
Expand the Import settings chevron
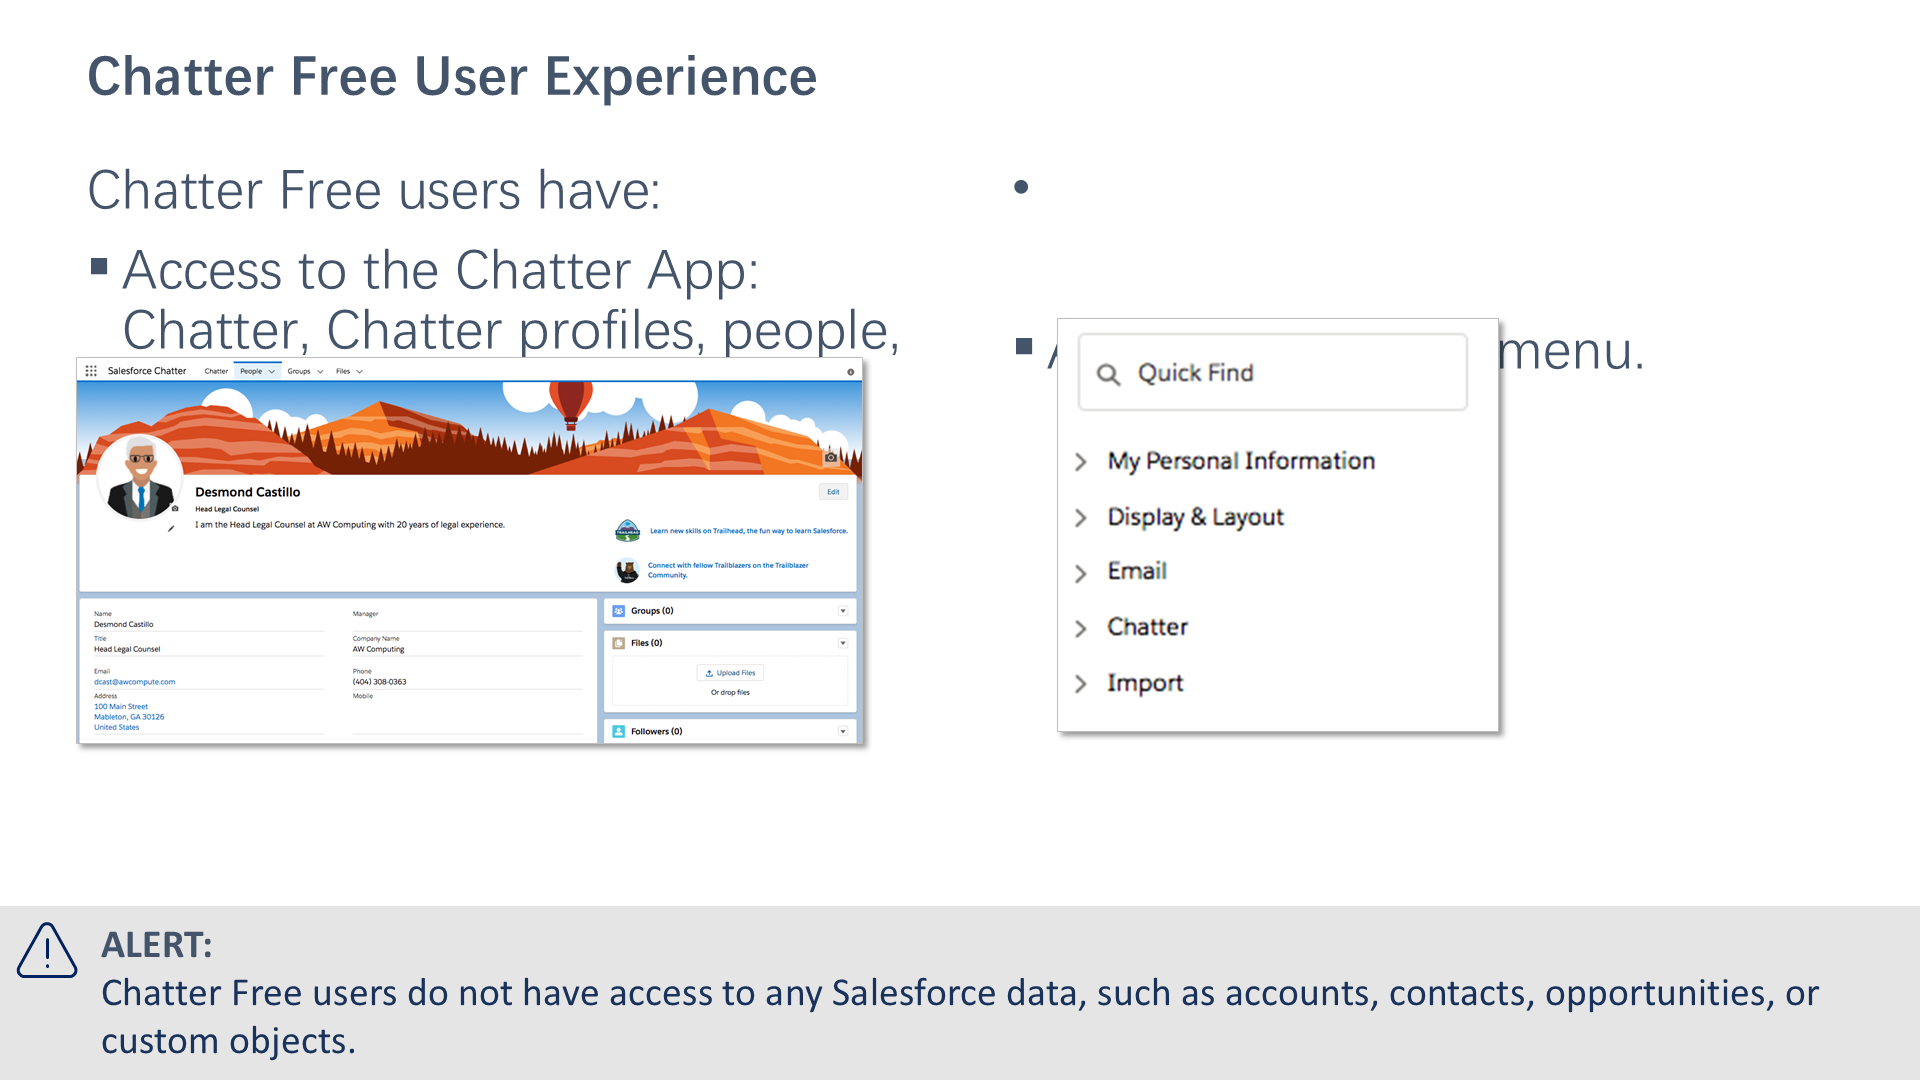click(1081, 684)
